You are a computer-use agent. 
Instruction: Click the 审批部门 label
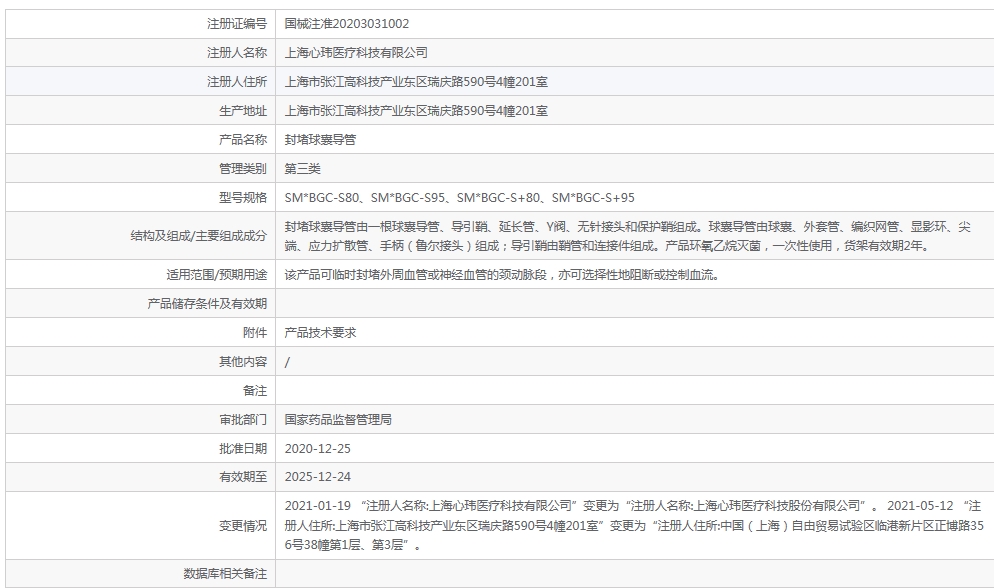tap(243, 419)
